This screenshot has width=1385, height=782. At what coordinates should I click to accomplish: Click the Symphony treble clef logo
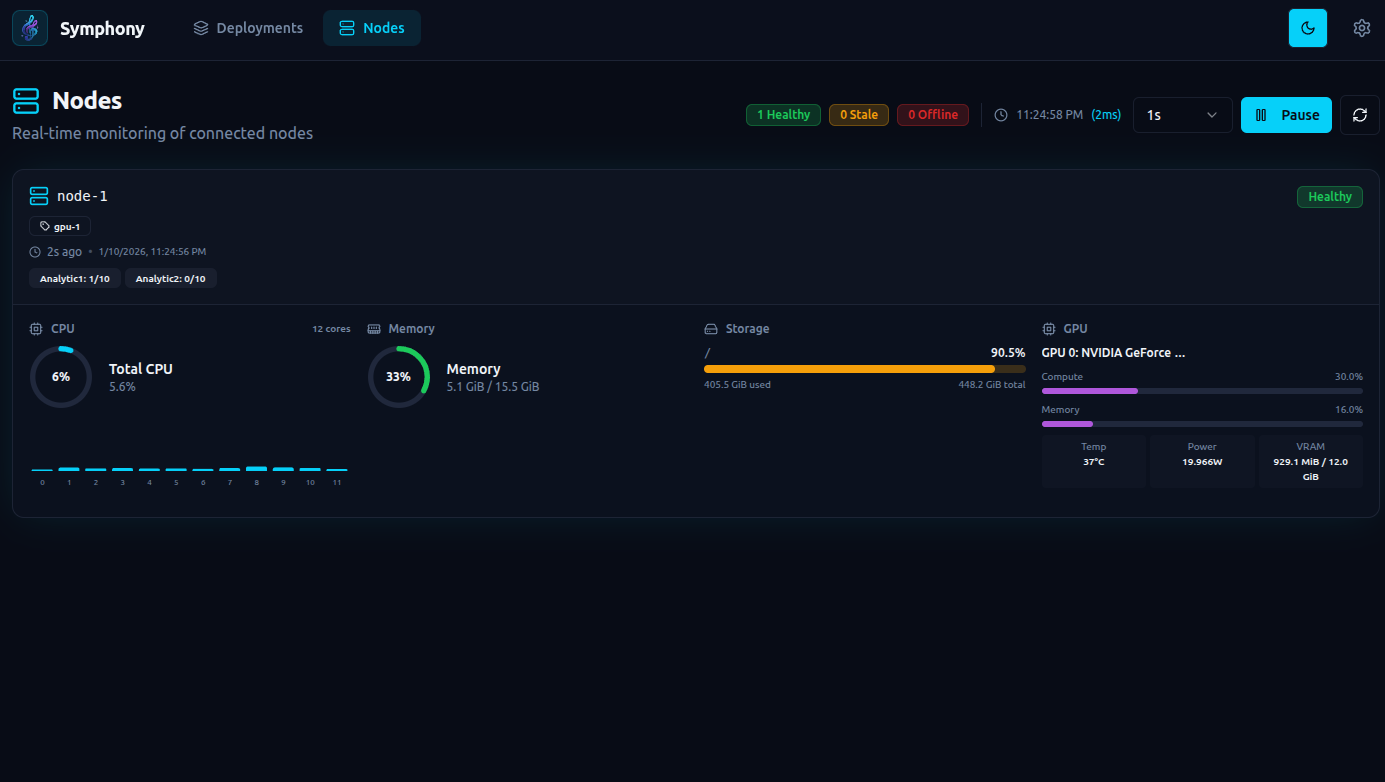point(30,28)
